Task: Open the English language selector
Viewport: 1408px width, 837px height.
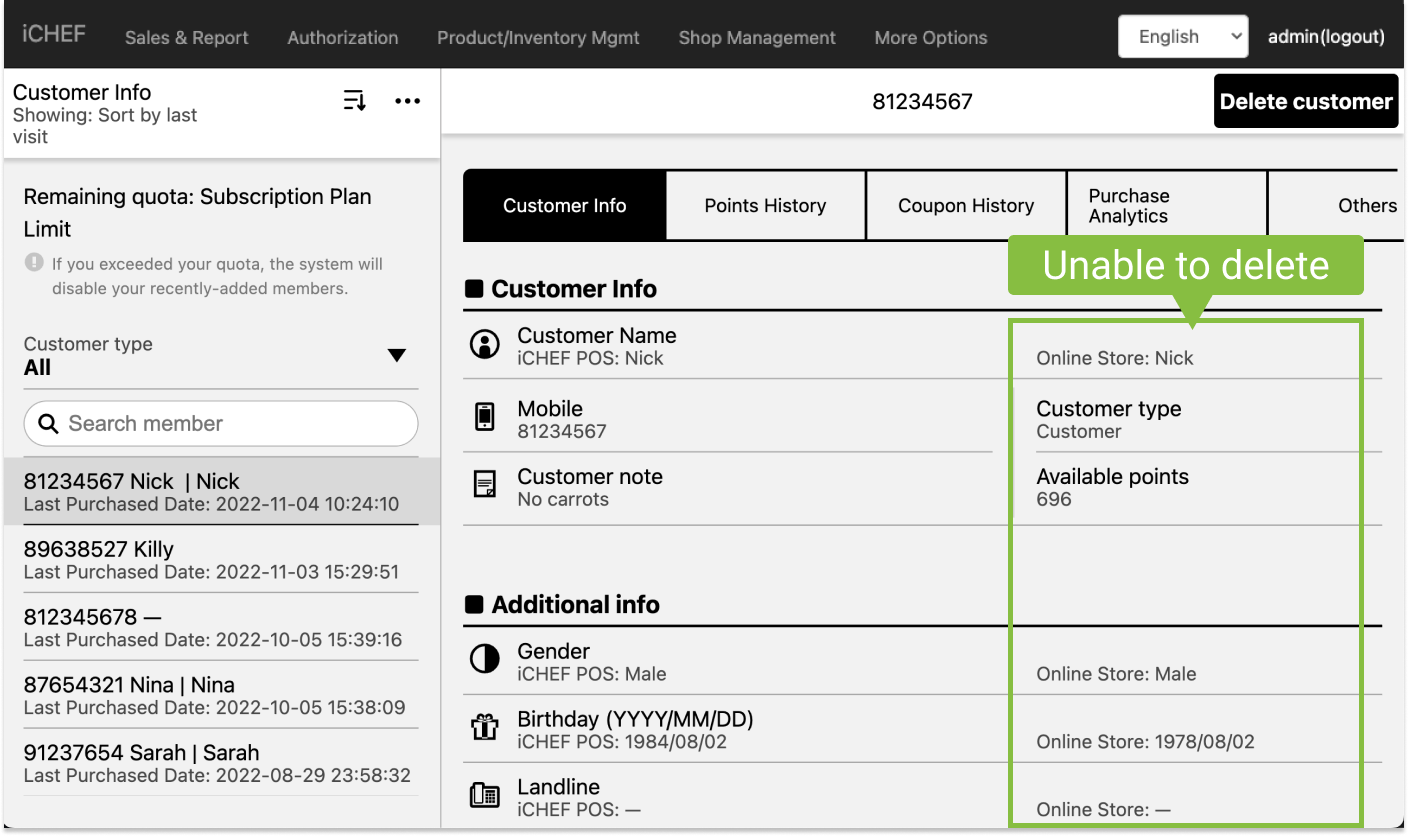Action: [x=1182, y=37]
